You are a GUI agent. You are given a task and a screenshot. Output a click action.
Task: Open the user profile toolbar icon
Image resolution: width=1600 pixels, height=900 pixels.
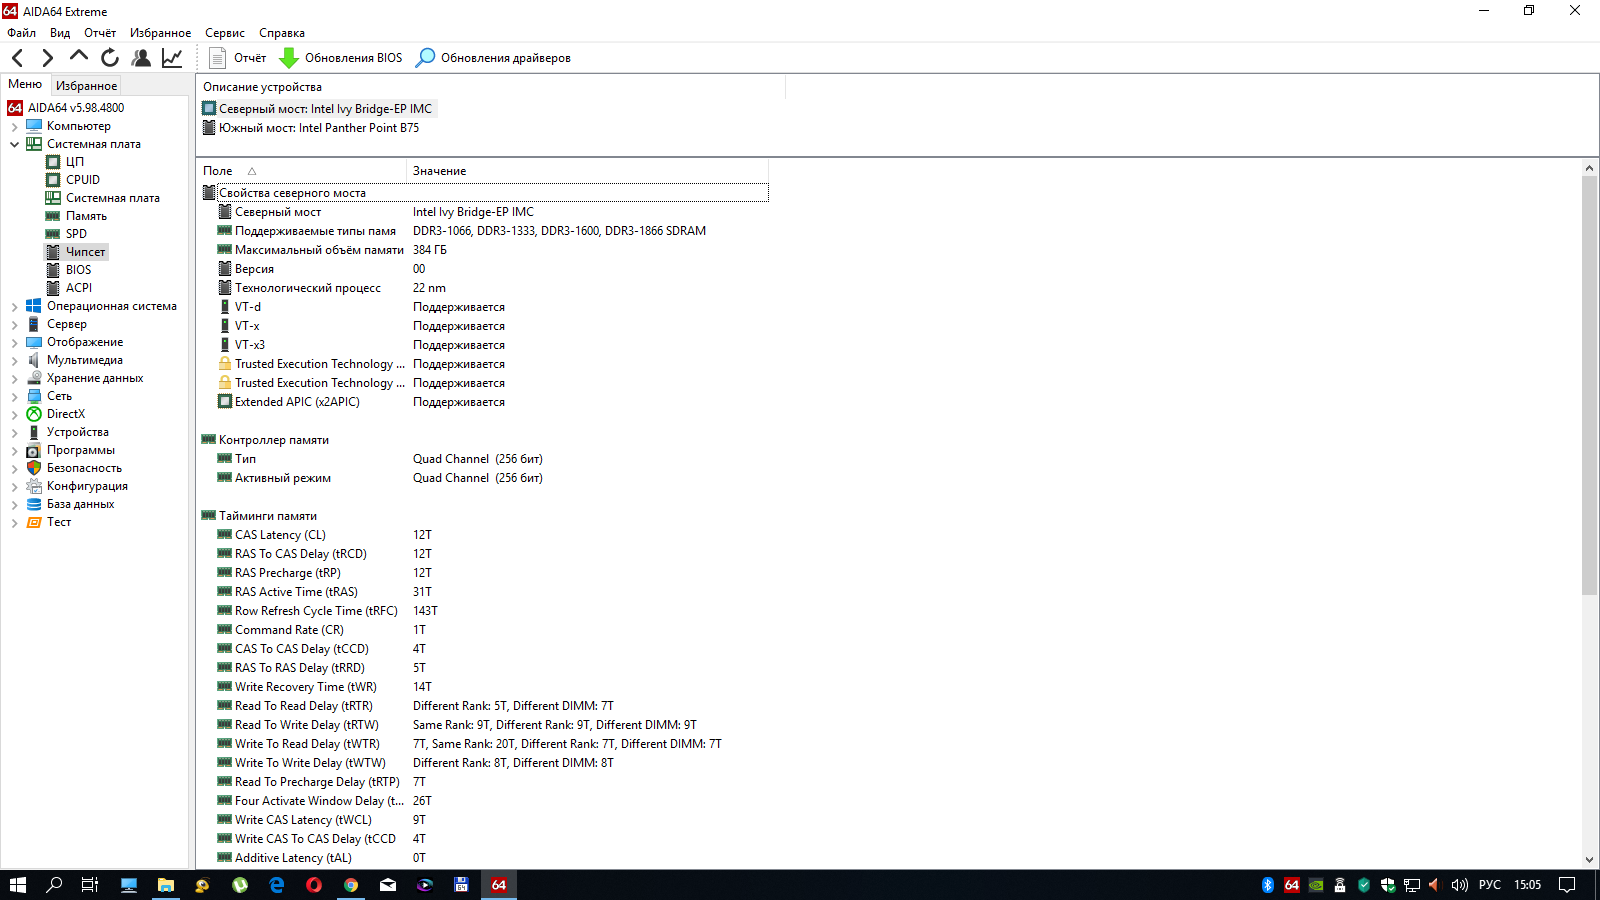[141, 58]
